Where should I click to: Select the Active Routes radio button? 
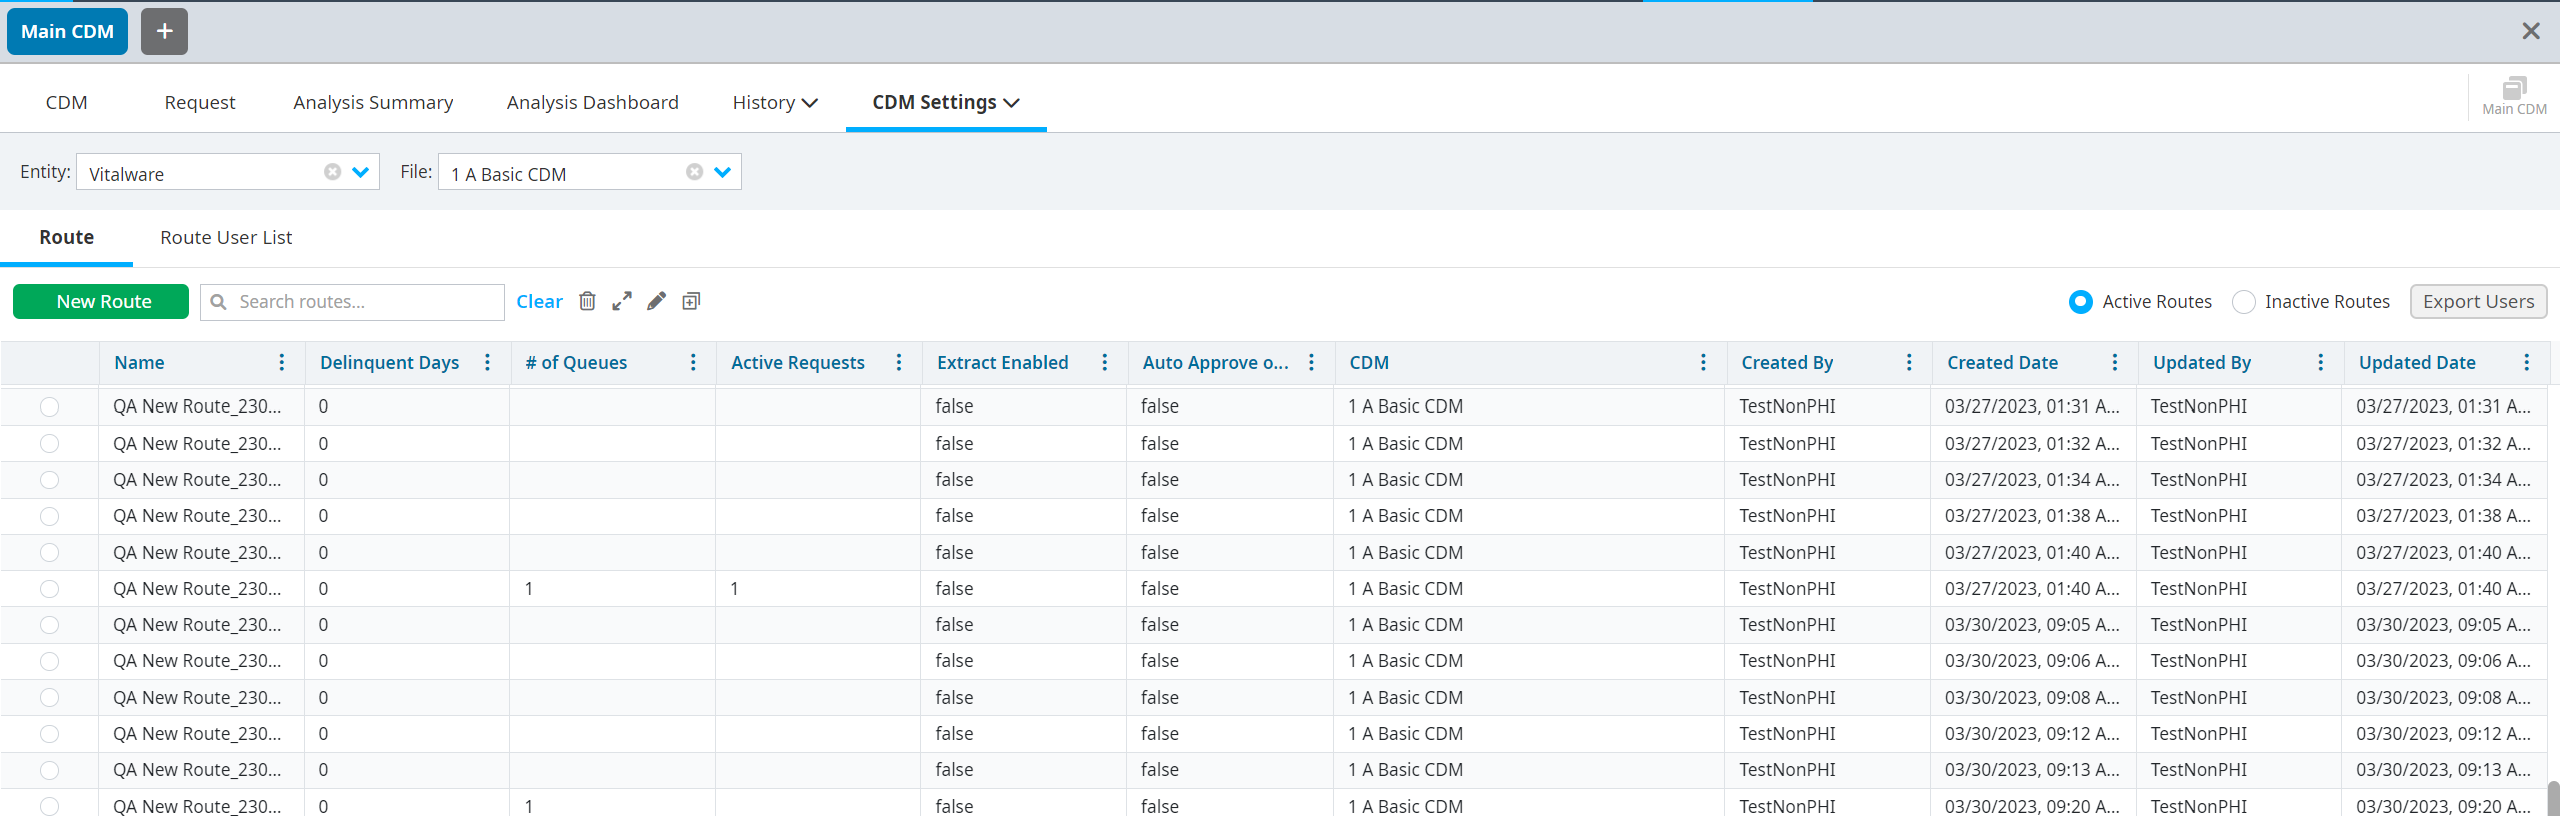pos(2080,302)
